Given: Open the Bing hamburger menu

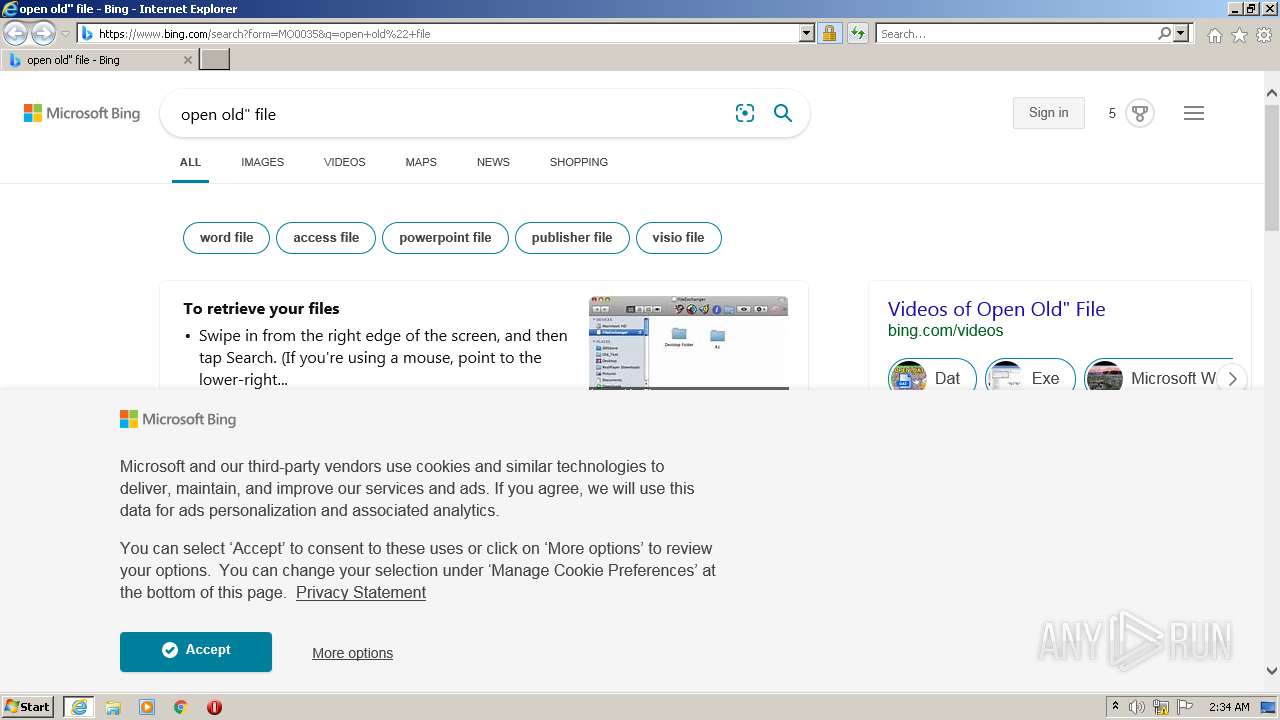Looking at the screenshot, I should pyautogui.click(x=1194, y=113).
